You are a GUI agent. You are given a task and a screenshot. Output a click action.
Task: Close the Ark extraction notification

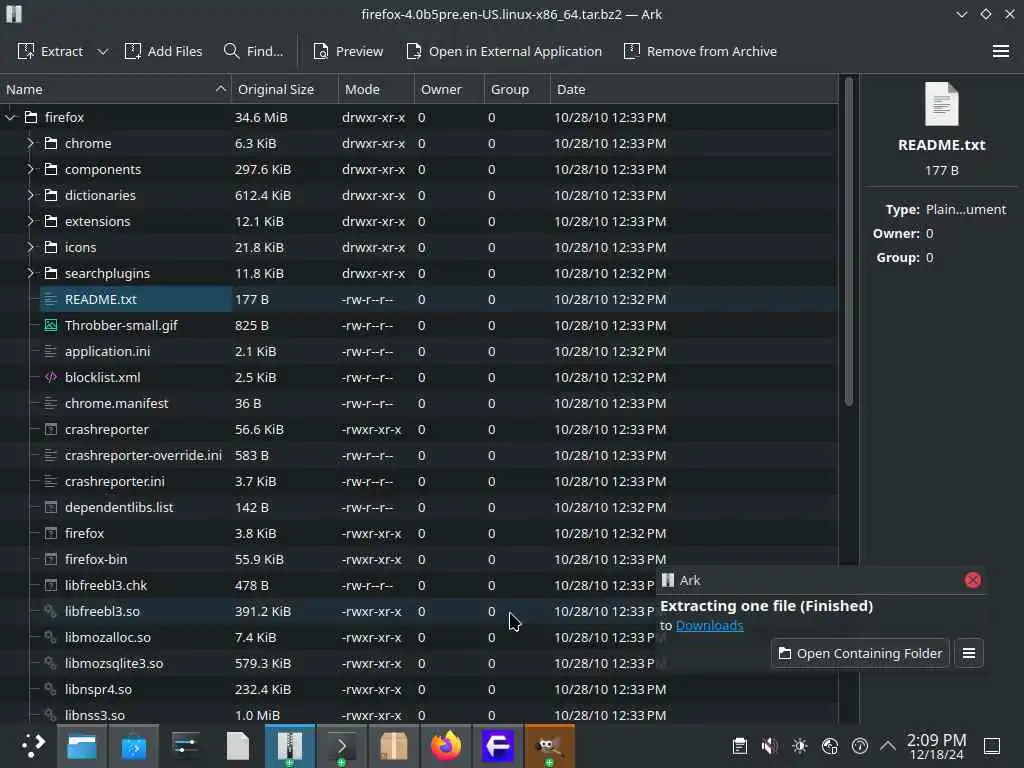point(972,580)
